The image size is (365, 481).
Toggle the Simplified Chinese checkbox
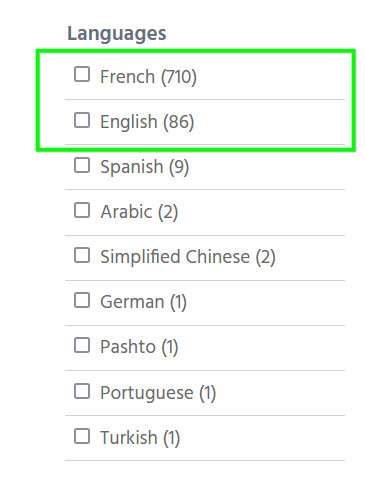pyautogui.click(x=82, y=255)
